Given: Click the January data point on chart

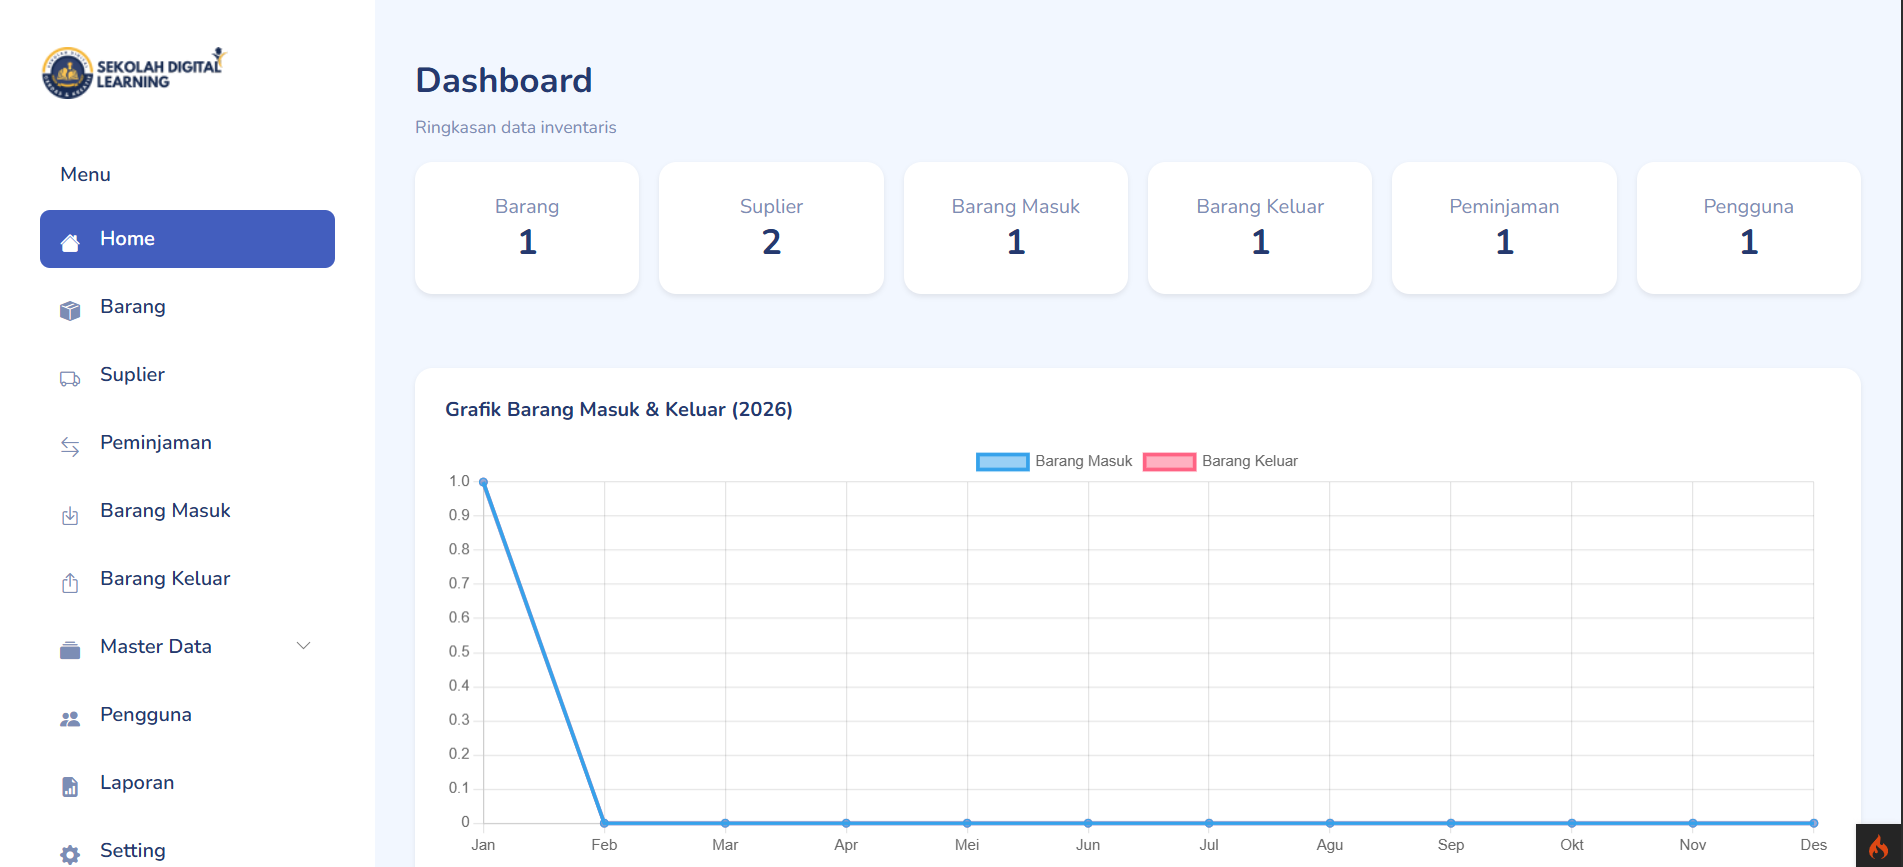Looking at the screenshot, I should pos(484,482).
